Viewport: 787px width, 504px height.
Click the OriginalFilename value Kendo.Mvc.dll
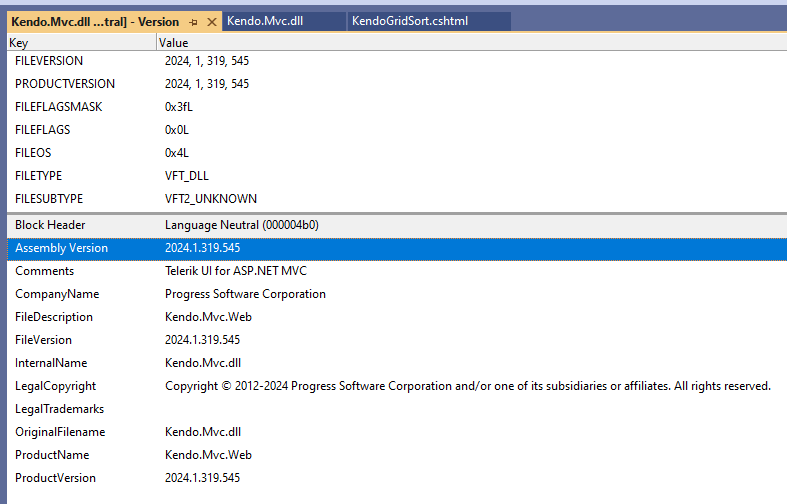(x=203, y=433)
